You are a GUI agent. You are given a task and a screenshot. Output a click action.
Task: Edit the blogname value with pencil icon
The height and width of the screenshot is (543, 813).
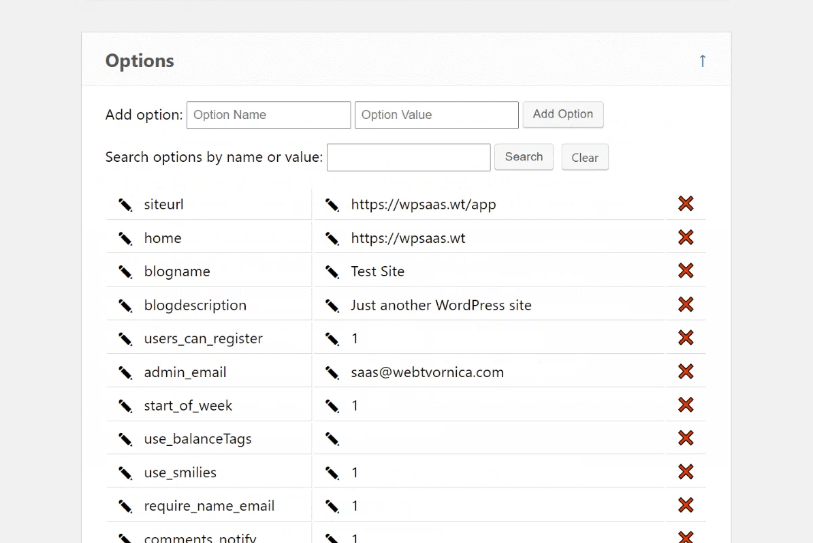pyautogui.click(x=332, y=272)
